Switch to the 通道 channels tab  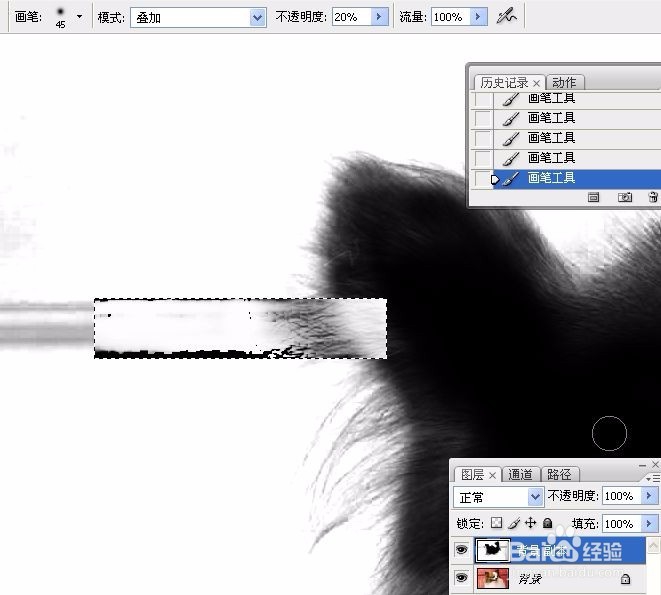tap(520, 475)
